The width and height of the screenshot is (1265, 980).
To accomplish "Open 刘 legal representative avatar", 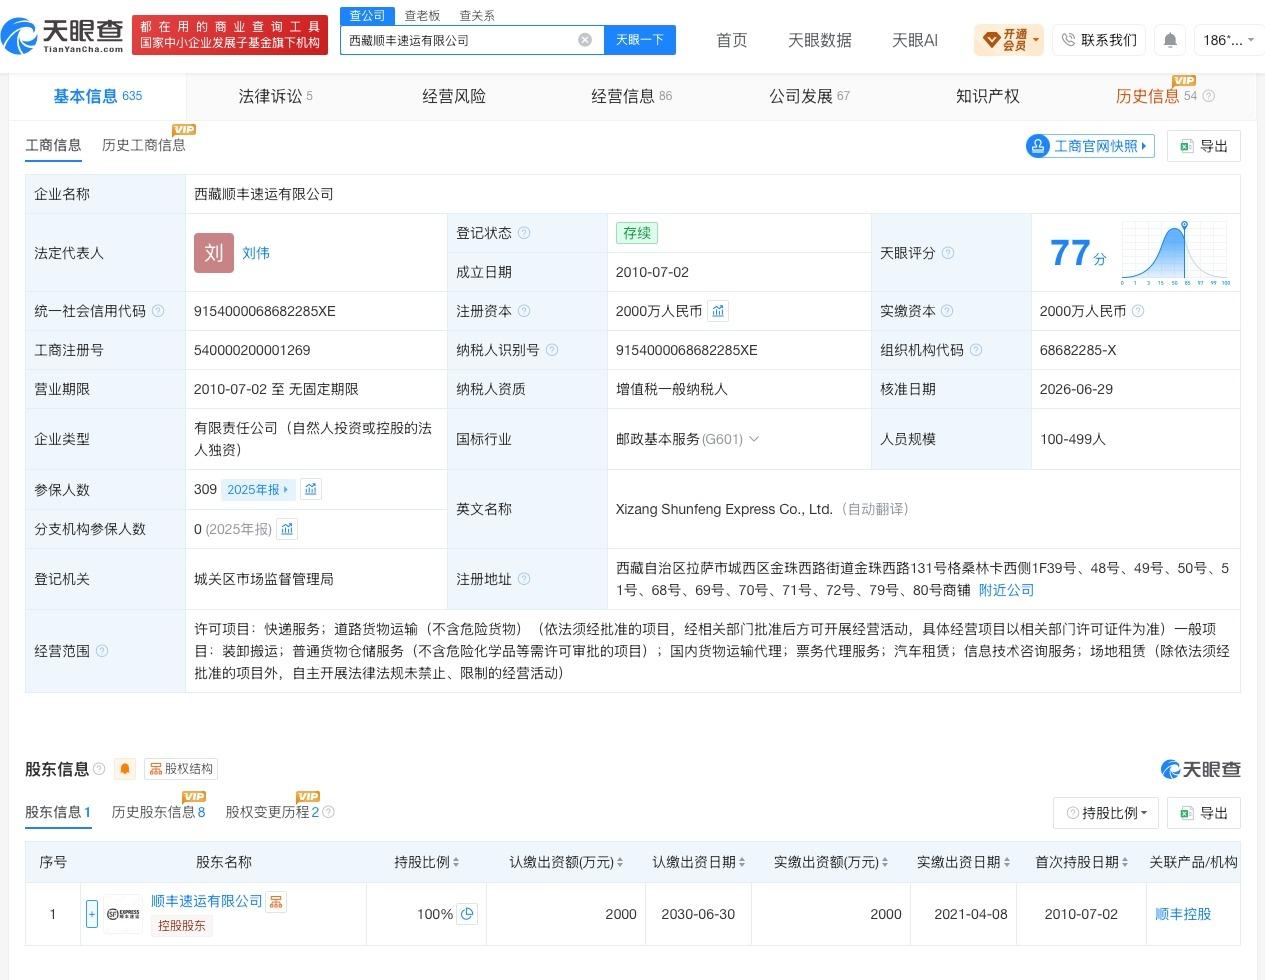I will click(213, 253).
